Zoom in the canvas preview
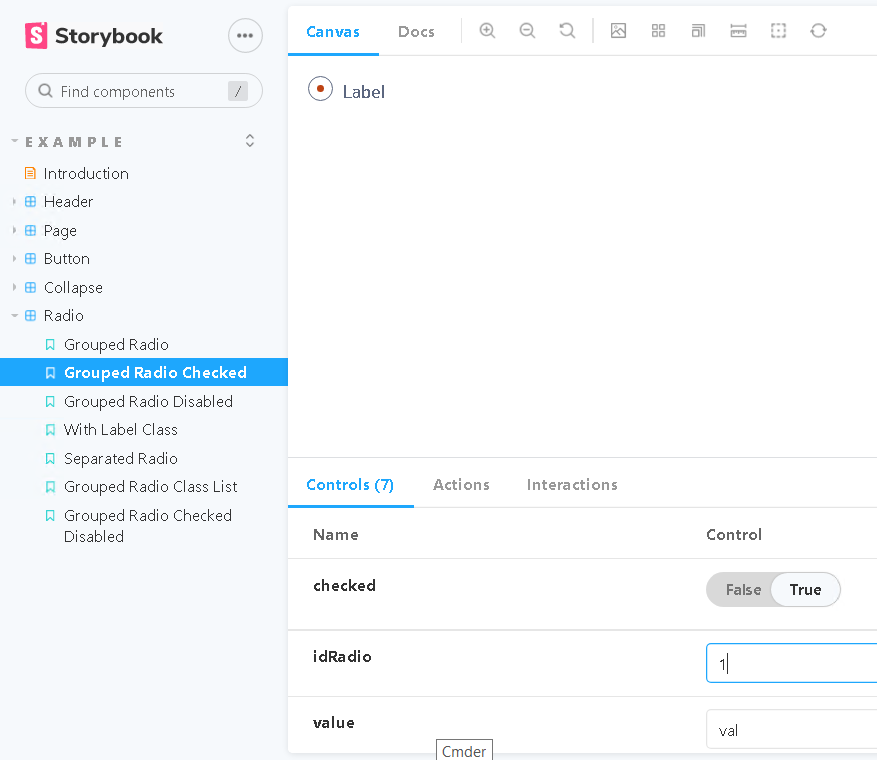The image size is (877, 760). pos(487,31)
